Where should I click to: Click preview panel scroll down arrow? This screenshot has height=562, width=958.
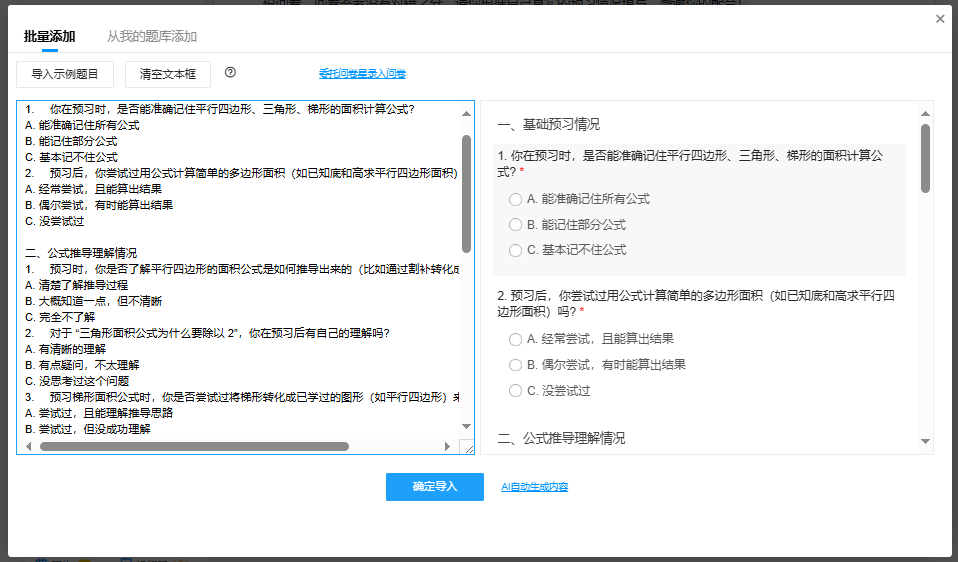926,441
